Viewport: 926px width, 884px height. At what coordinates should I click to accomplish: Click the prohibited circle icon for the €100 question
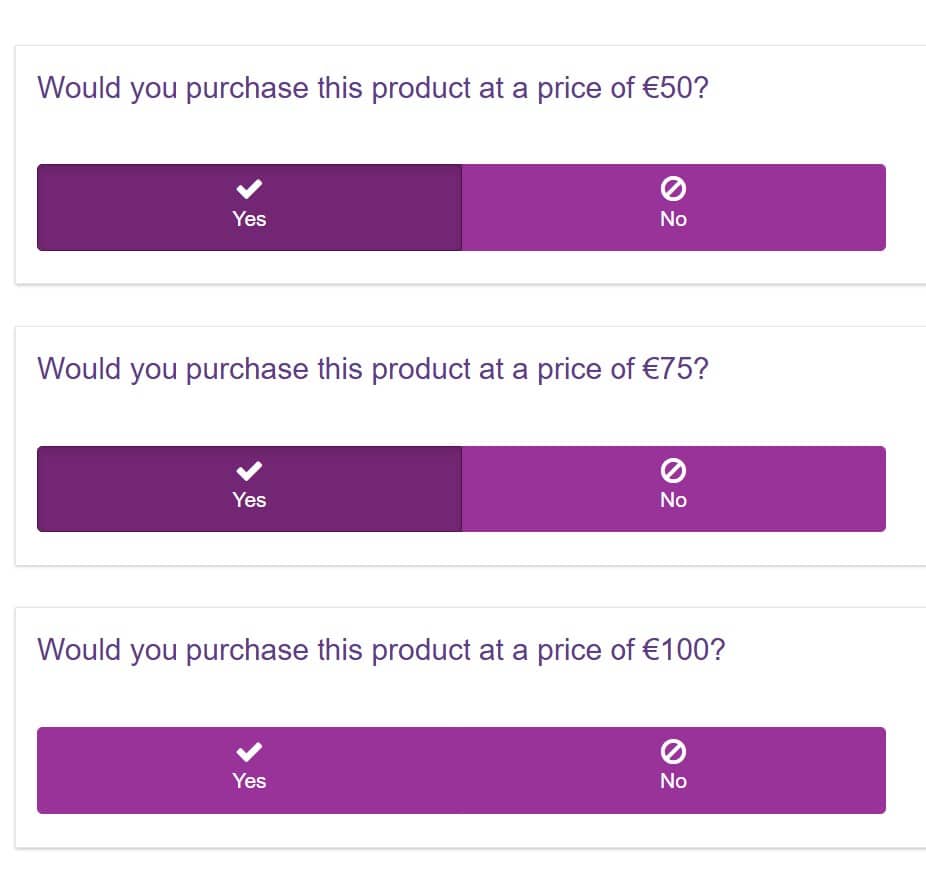(673, 750)
